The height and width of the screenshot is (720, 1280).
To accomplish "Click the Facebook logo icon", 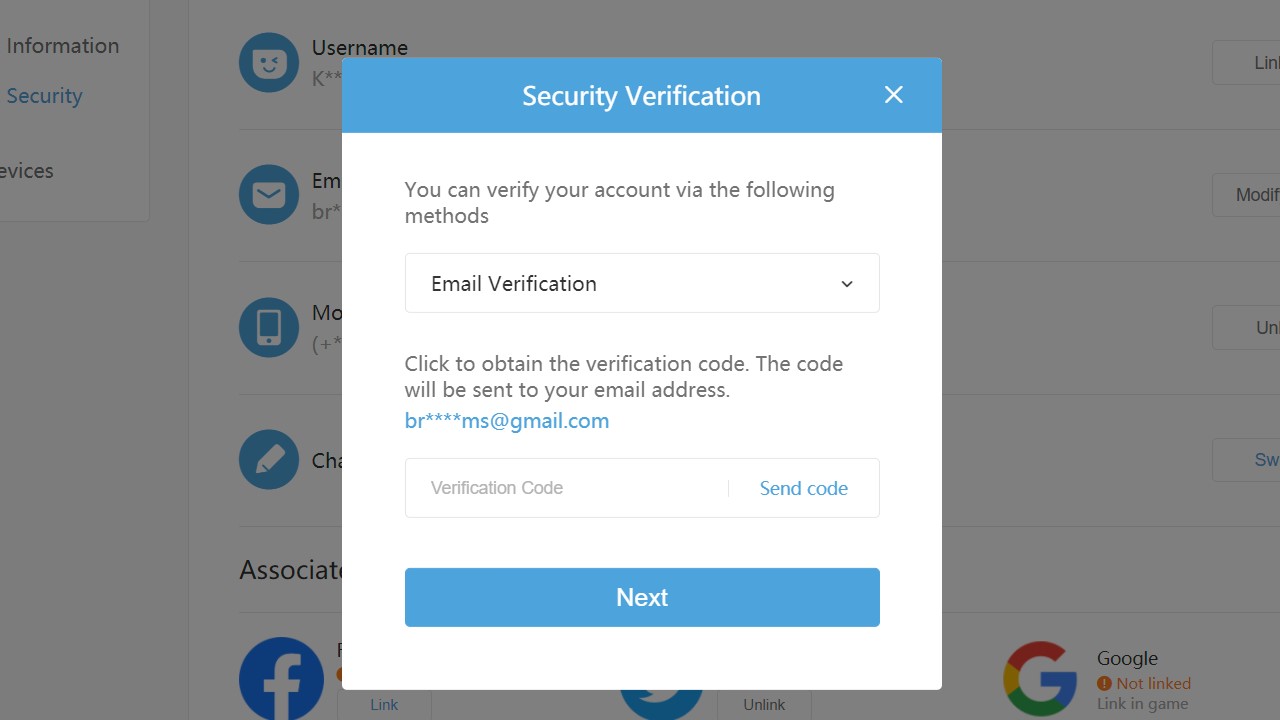I will tap(282, 680).
